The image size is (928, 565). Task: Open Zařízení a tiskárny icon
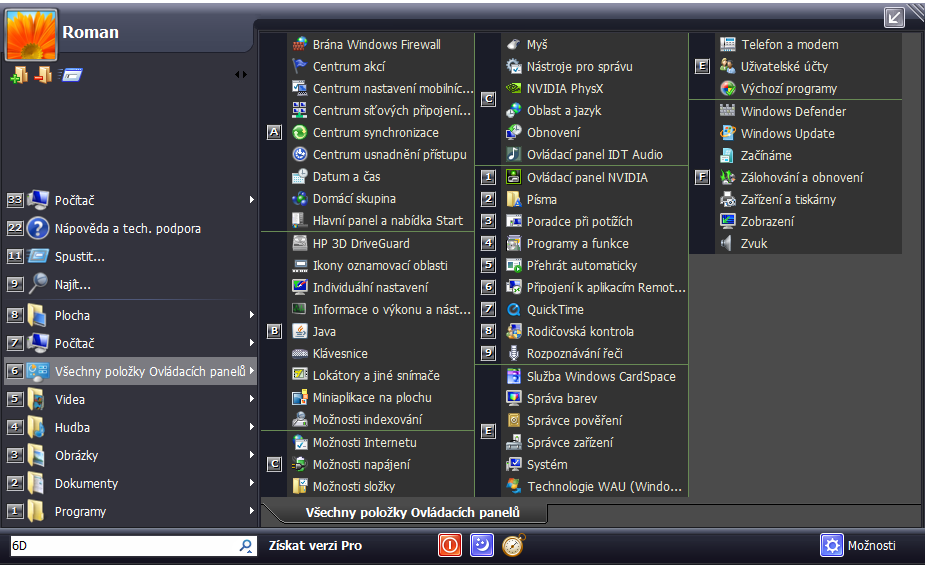tap(727, 199)
